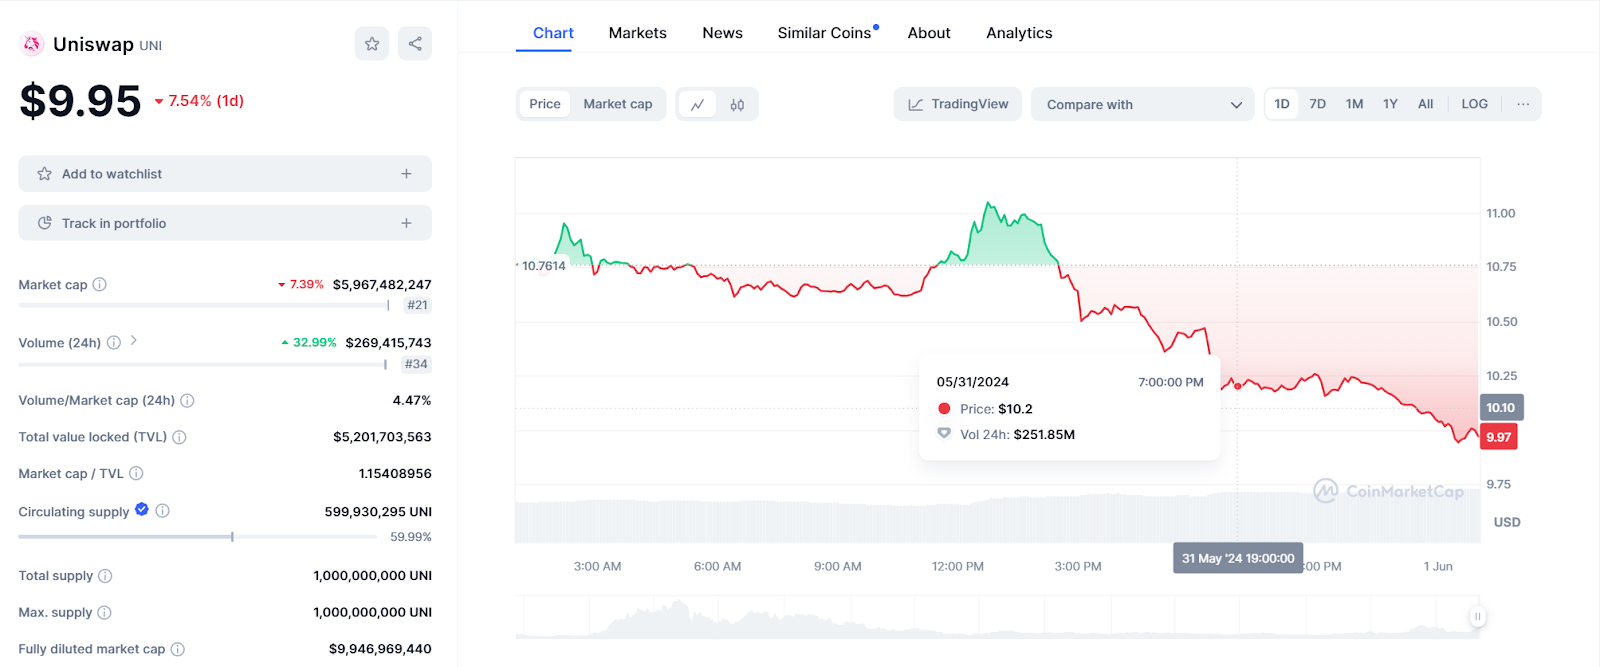This screenshot has height=667, width=1600.
Task: Click the info icon beside Max. supply
Action: point(104,613)
